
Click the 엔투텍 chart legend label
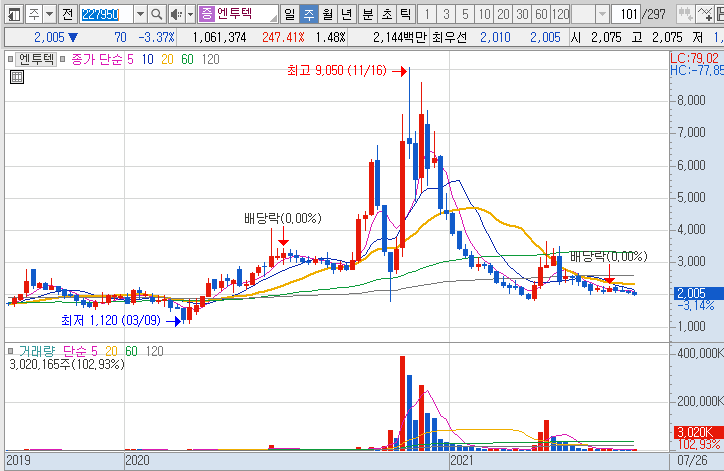pyautogui.click(x=36, y=59)
